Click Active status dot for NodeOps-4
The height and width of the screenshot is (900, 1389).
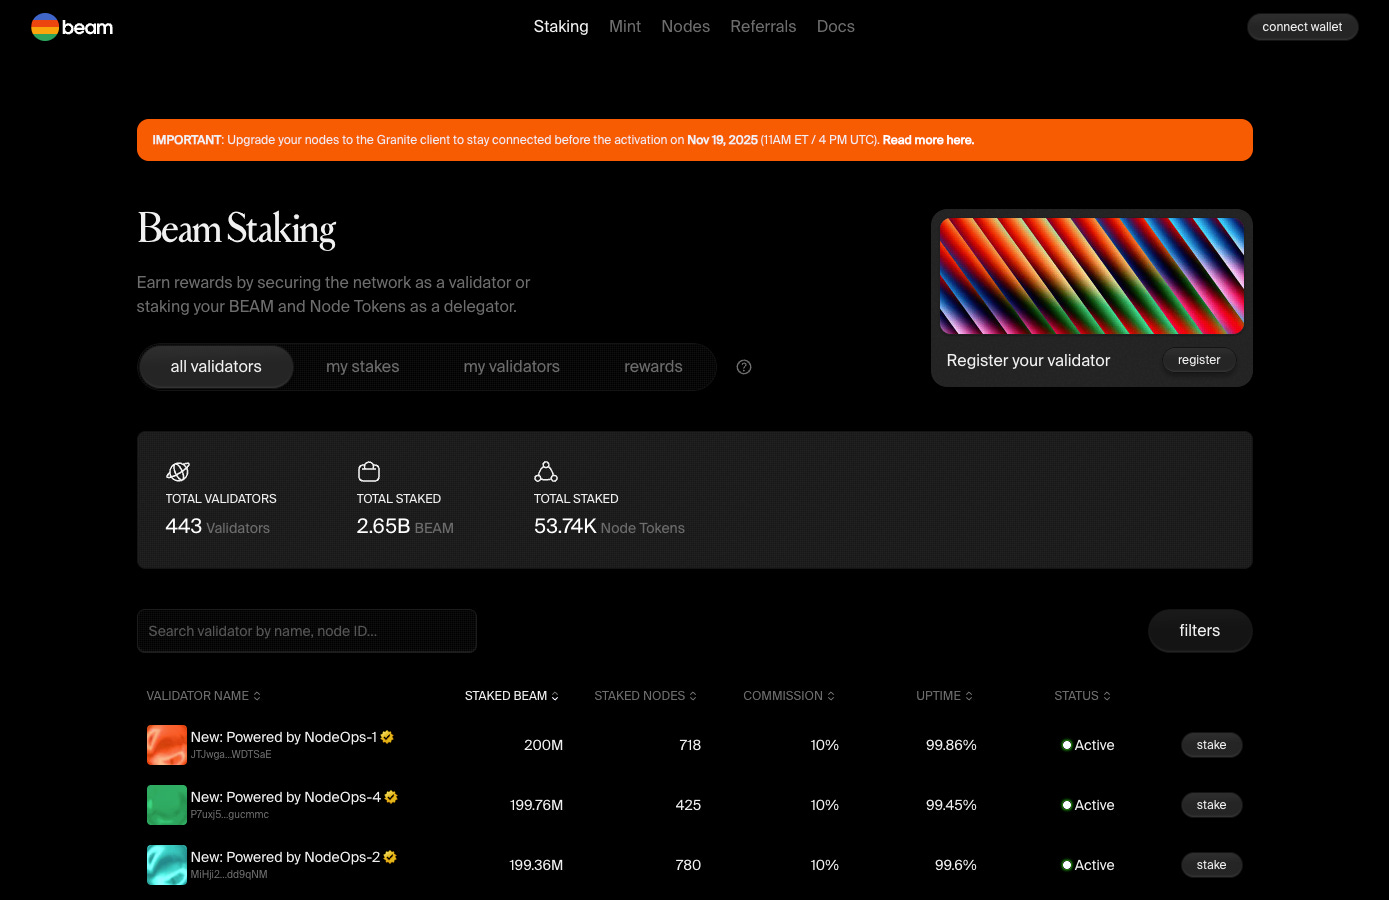pyautogui.click(x=1067, y=805)
